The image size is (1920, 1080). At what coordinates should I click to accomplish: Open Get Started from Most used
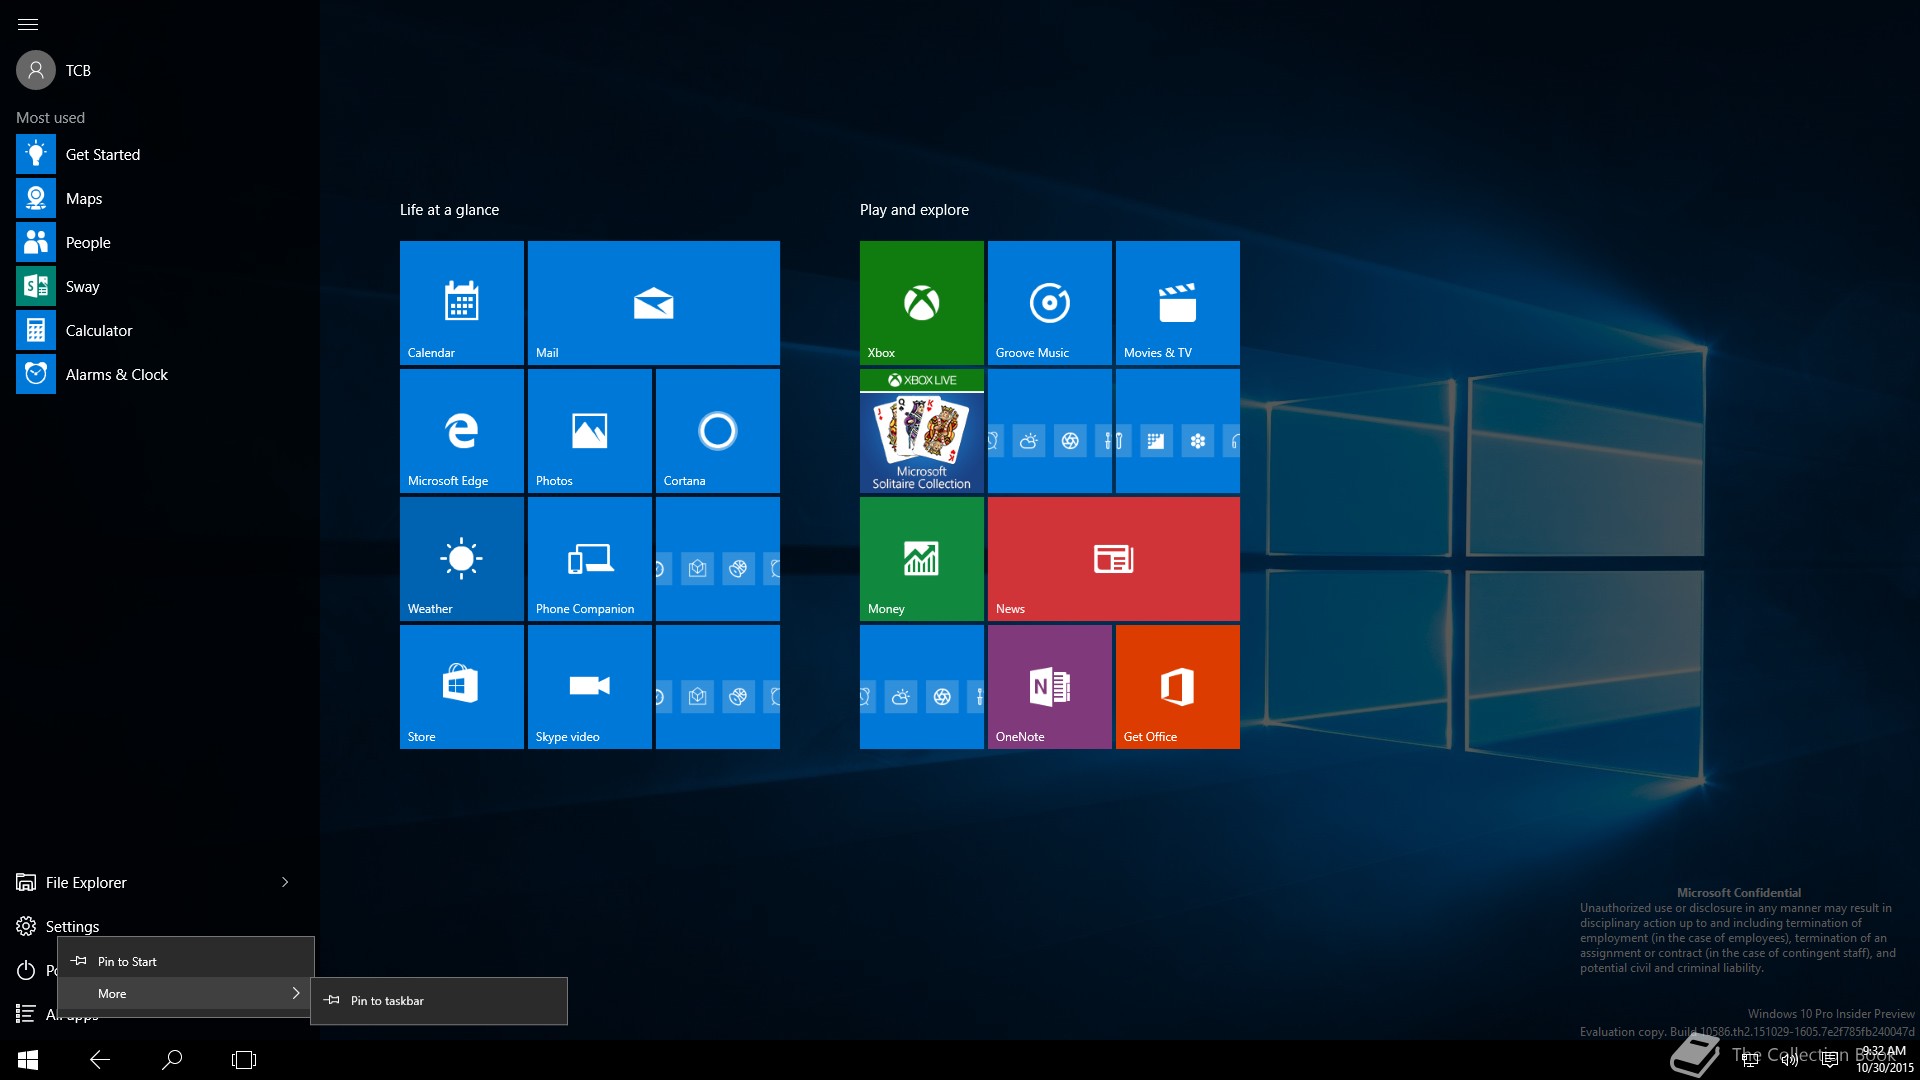[x=160, y=154]
